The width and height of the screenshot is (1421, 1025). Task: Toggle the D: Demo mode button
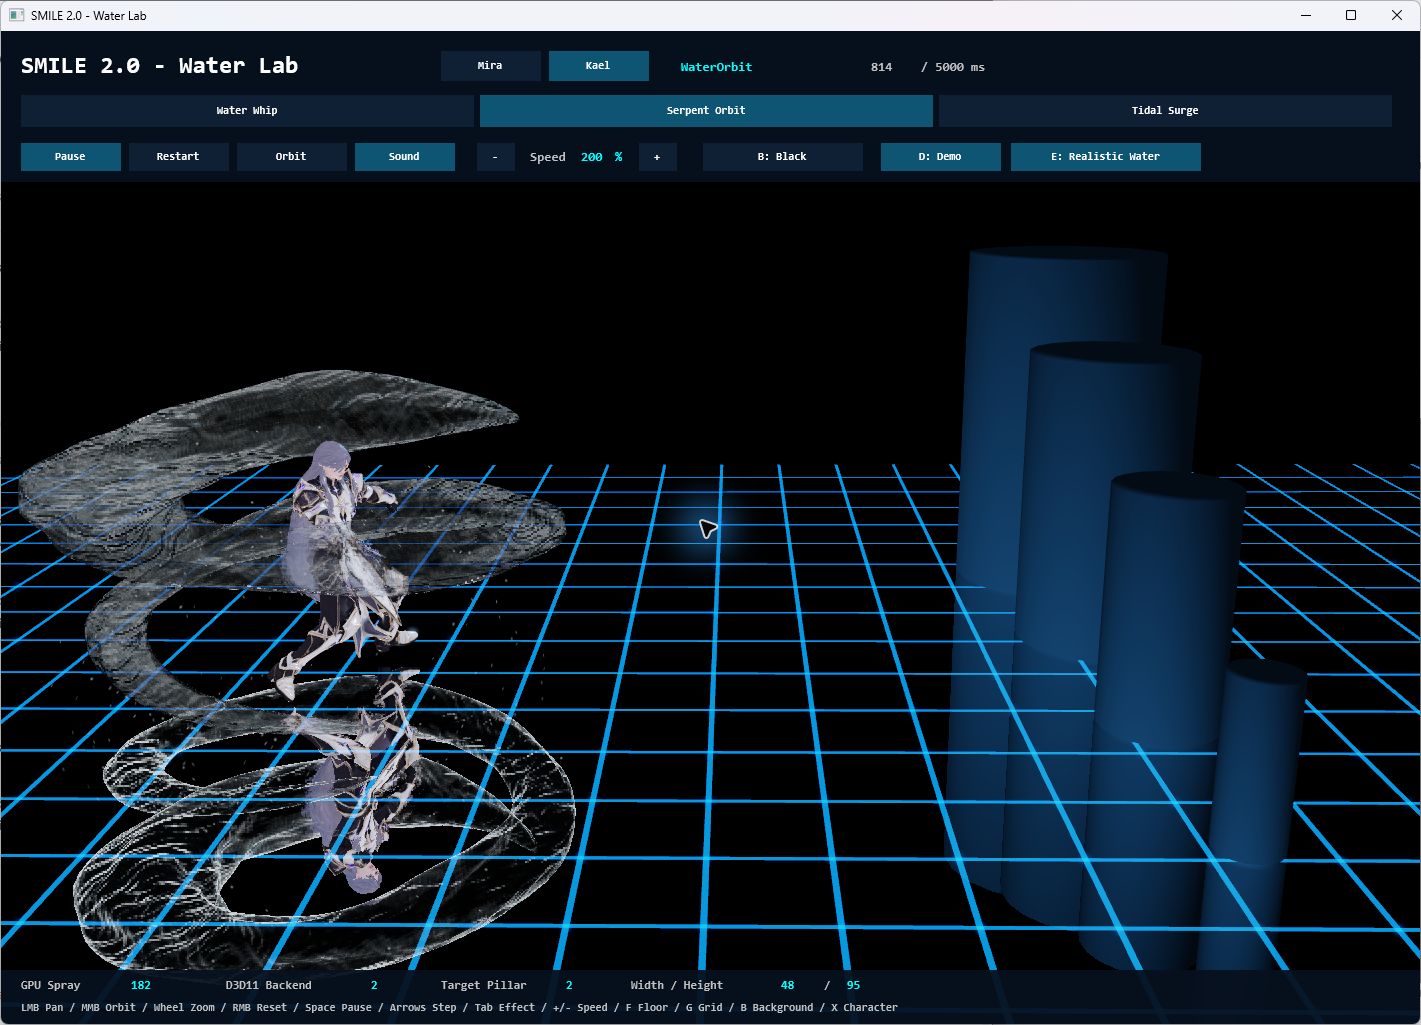(x=940, y=157)
